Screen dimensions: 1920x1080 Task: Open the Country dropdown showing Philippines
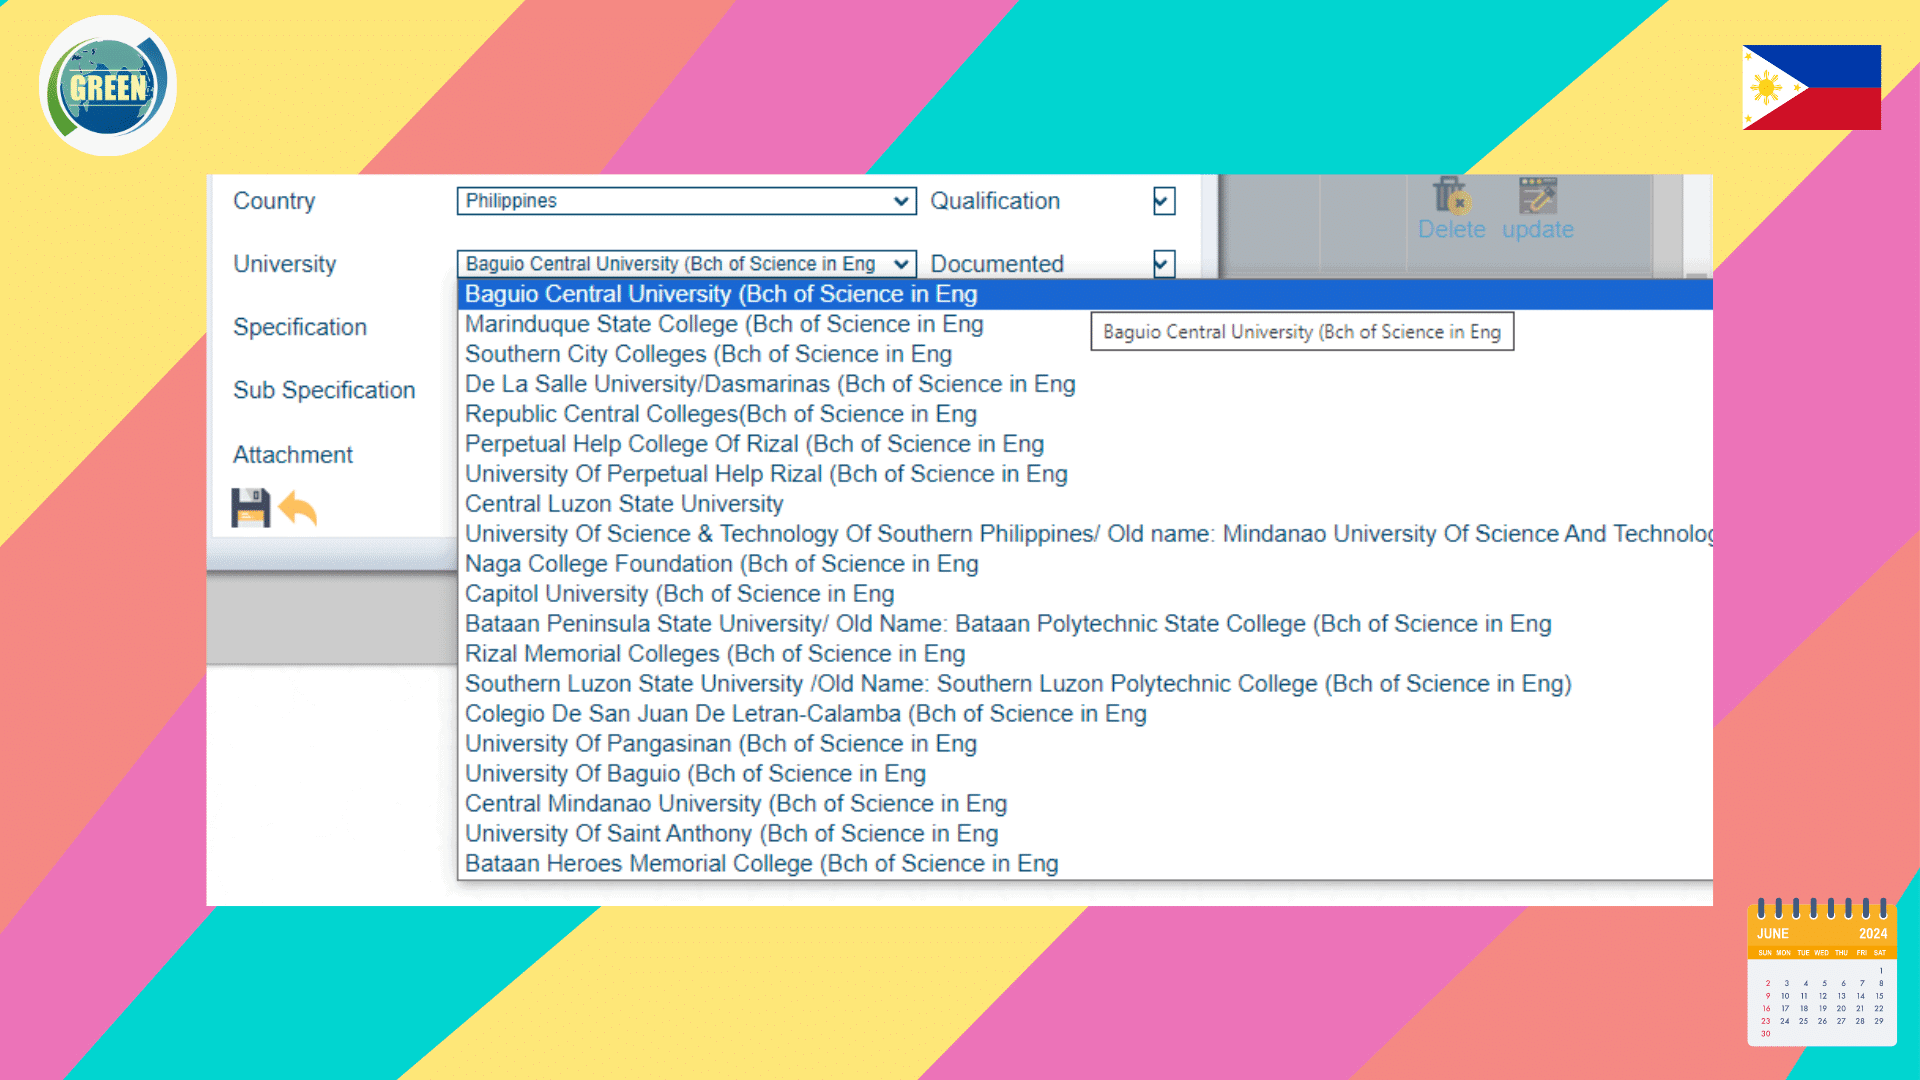[x=686, y=201]
